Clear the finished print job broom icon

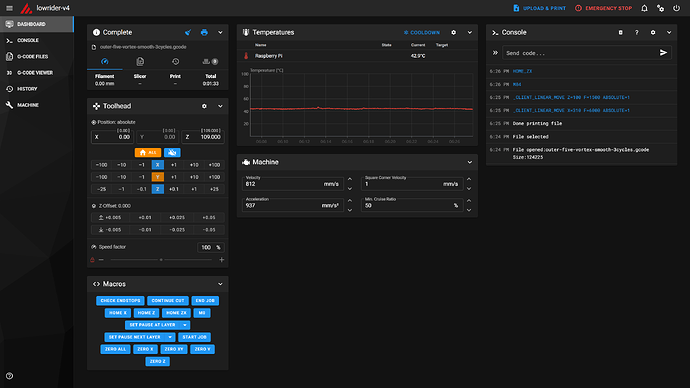188,32
